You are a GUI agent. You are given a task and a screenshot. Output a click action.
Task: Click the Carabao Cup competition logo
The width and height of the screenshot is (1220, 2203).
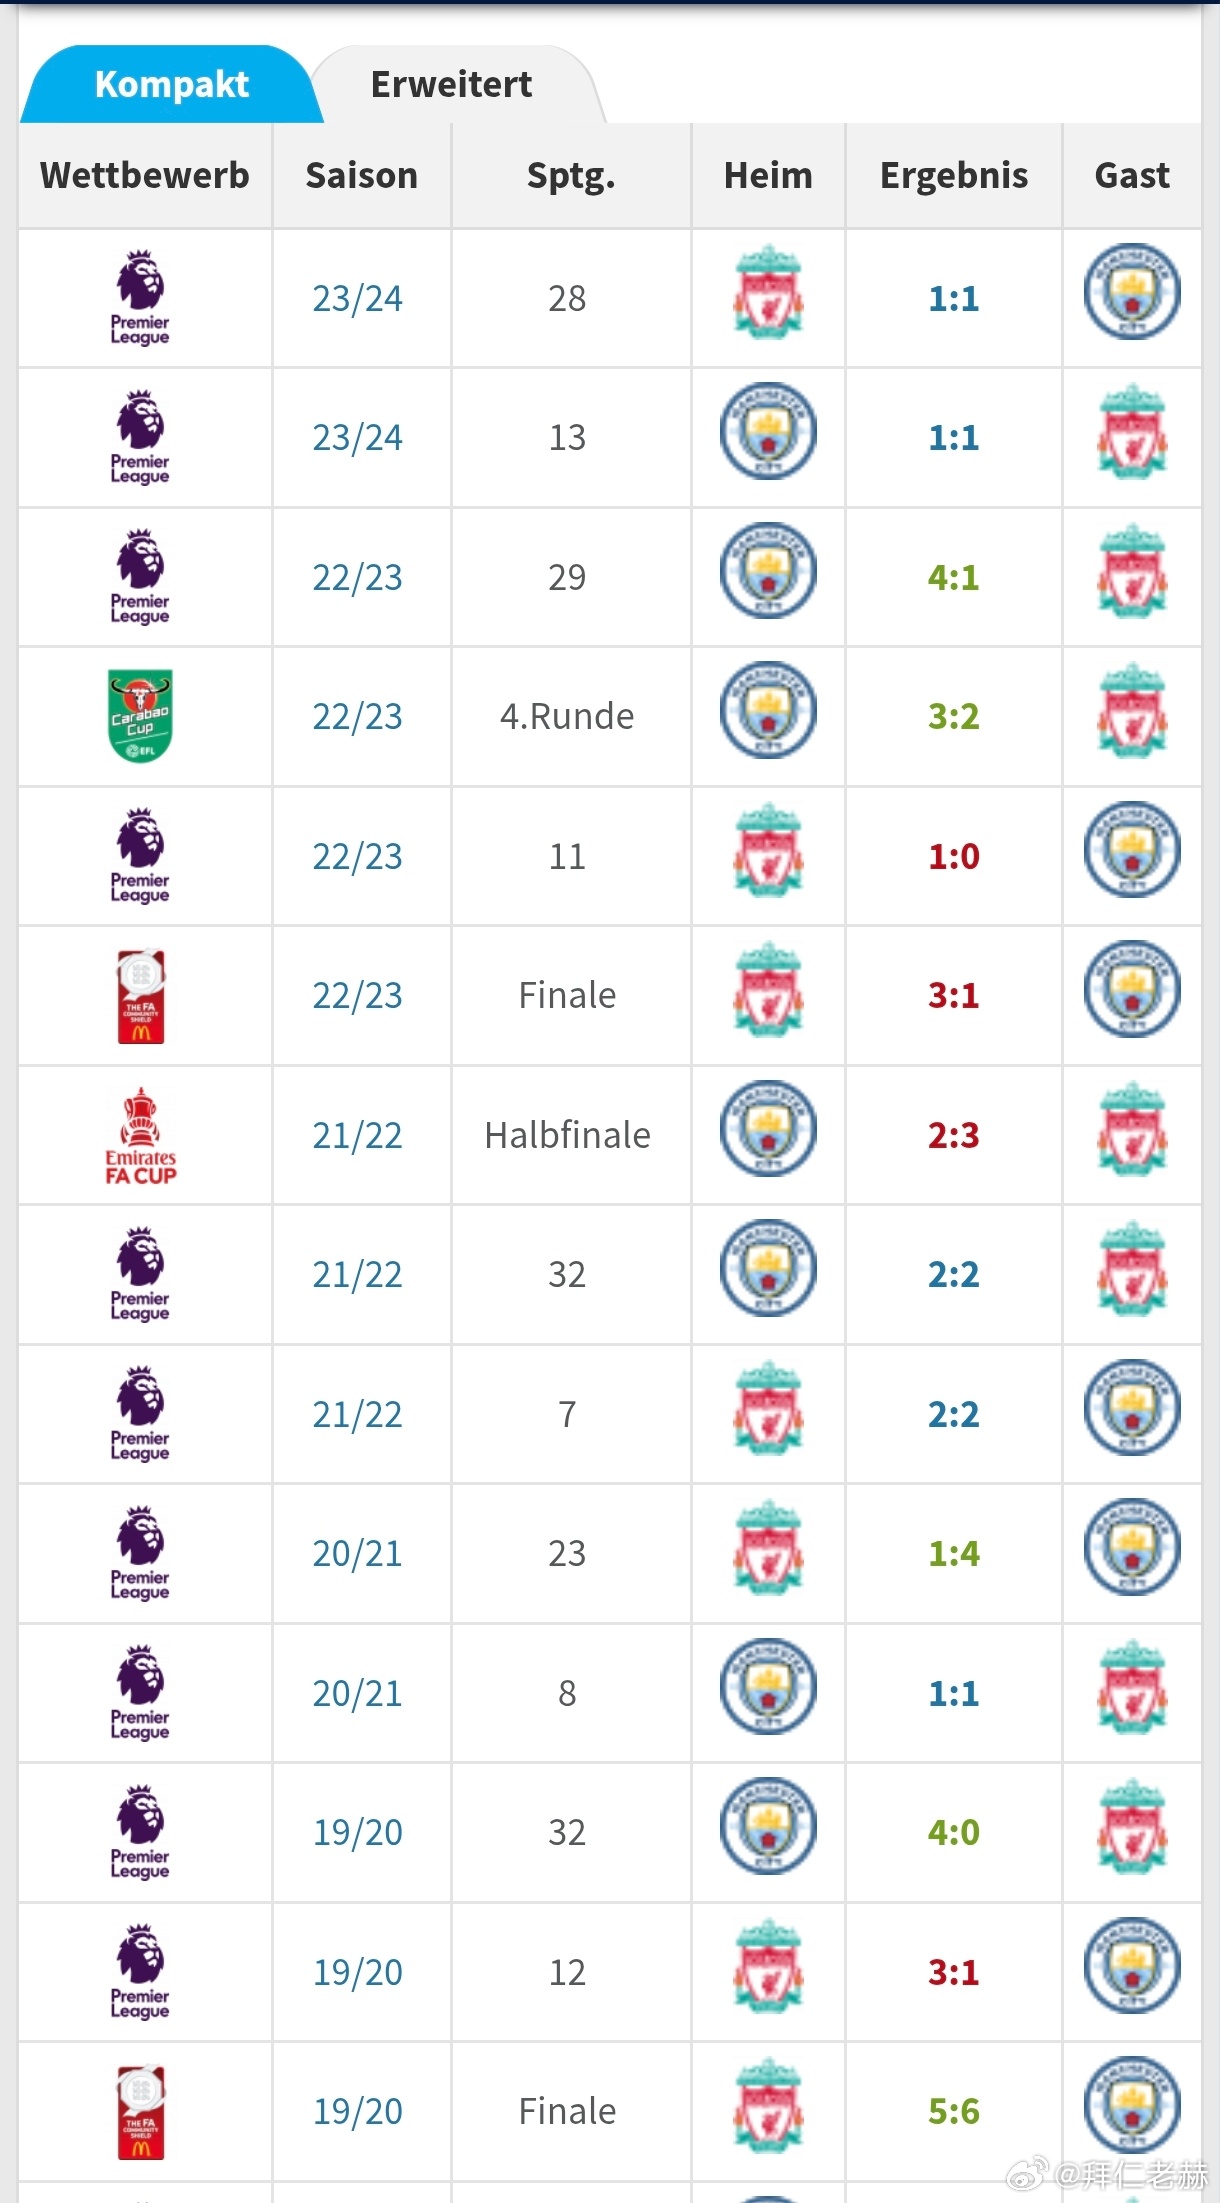(140, 716)
